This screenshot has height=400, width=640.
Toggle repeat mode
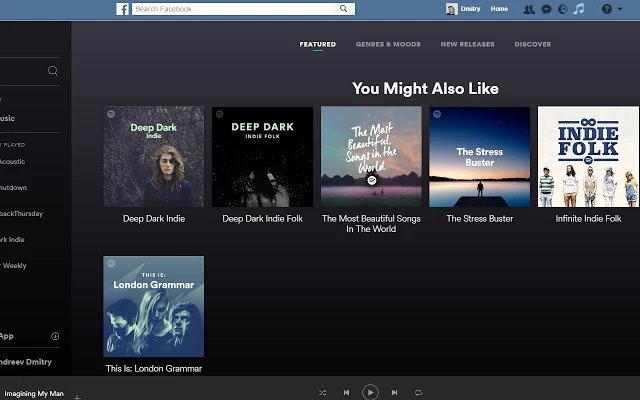point(418,393)
